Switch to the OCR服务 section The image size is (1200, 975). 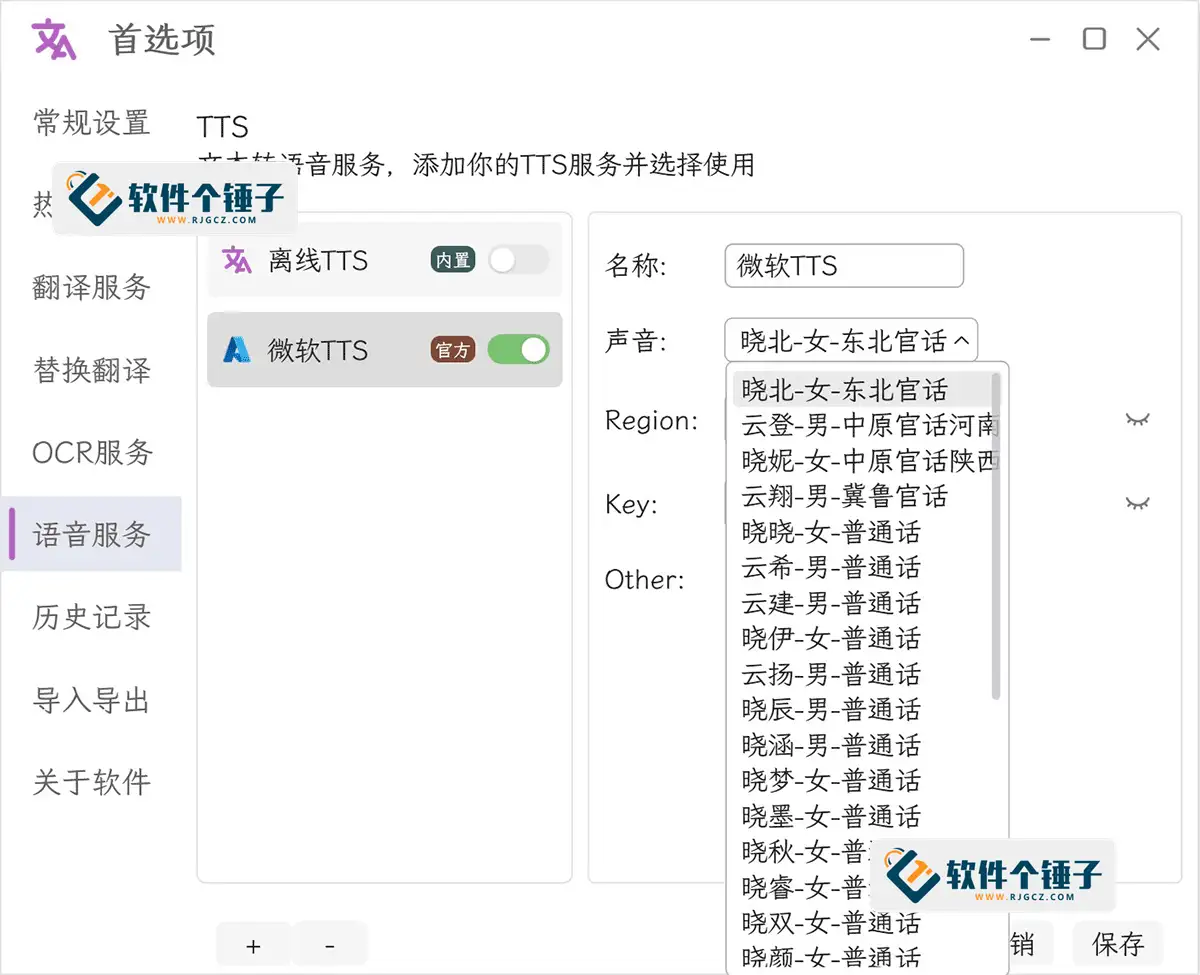pyautogui.click(x=91, y=453)
